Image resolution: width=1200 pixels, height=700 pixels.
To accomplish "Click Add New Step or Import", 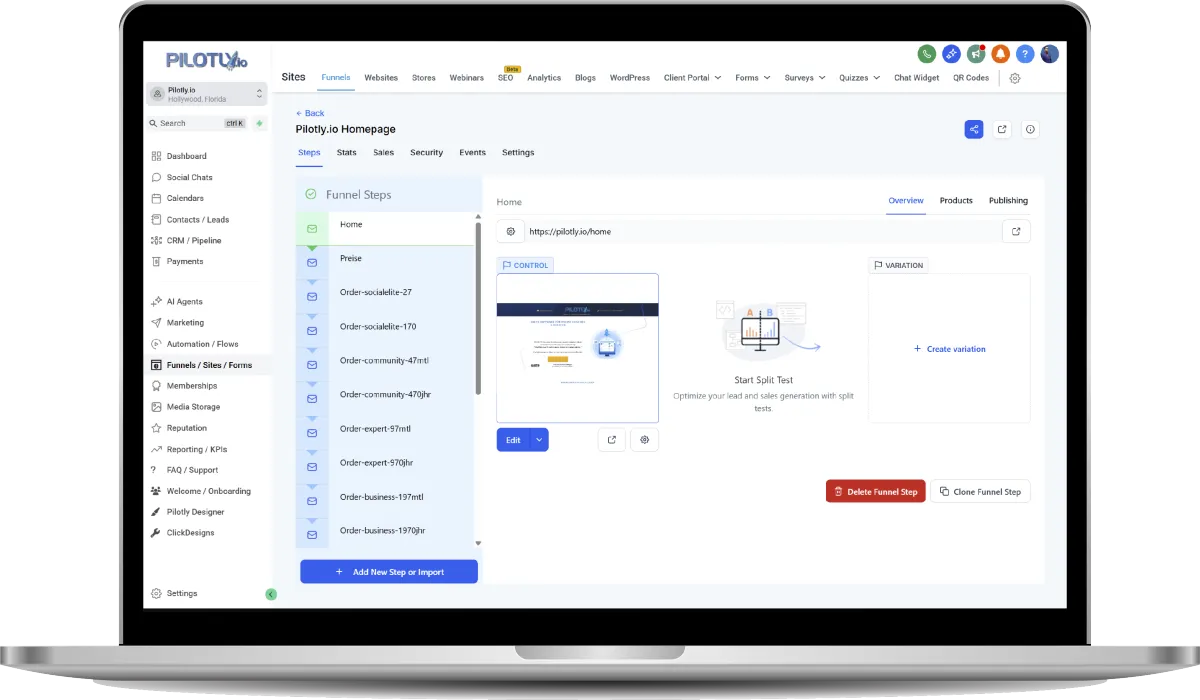I will coord(389,572).
